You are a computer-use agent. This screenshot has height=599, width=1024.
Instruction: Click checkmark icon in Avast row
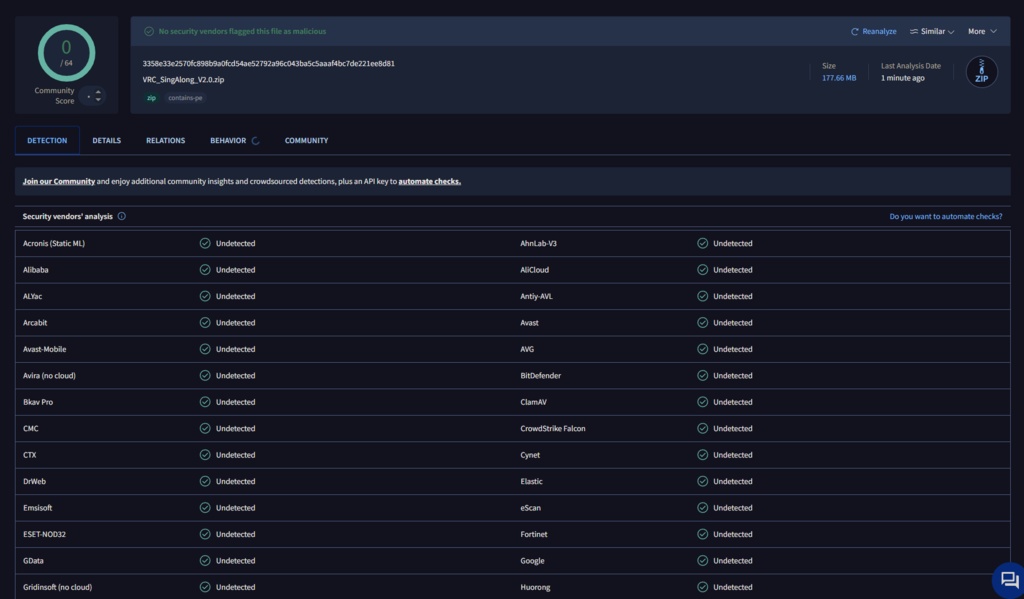[702, 323]
